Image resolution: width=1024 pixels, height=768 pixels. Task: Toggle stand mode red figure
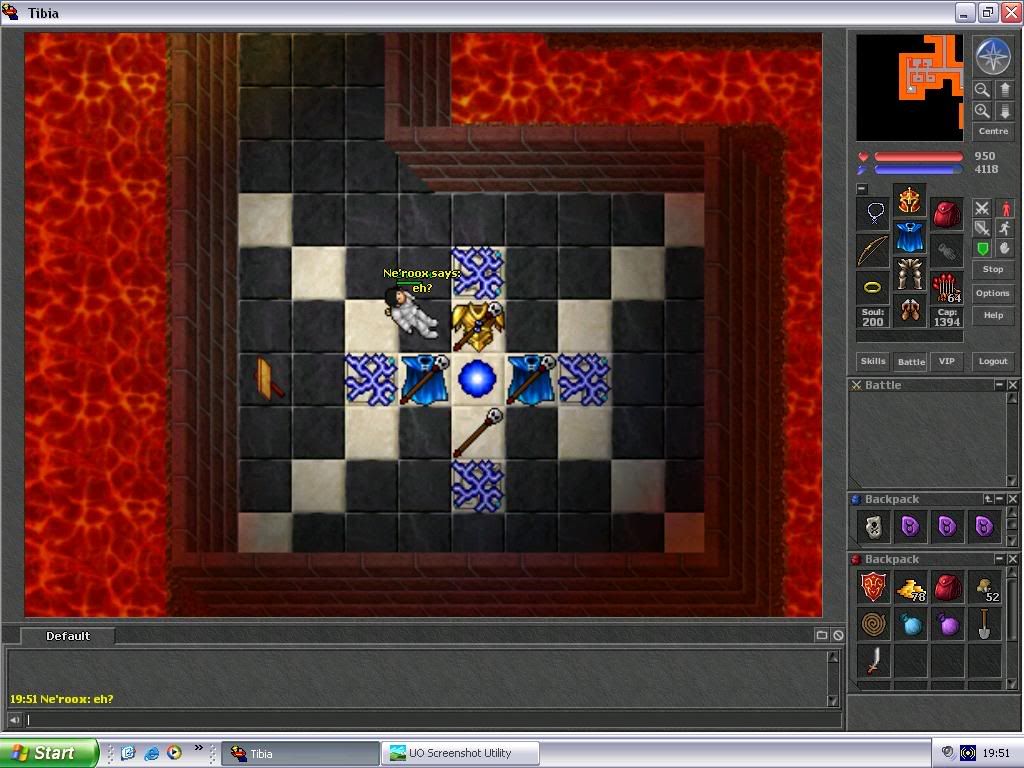[x=1005, y=208]
